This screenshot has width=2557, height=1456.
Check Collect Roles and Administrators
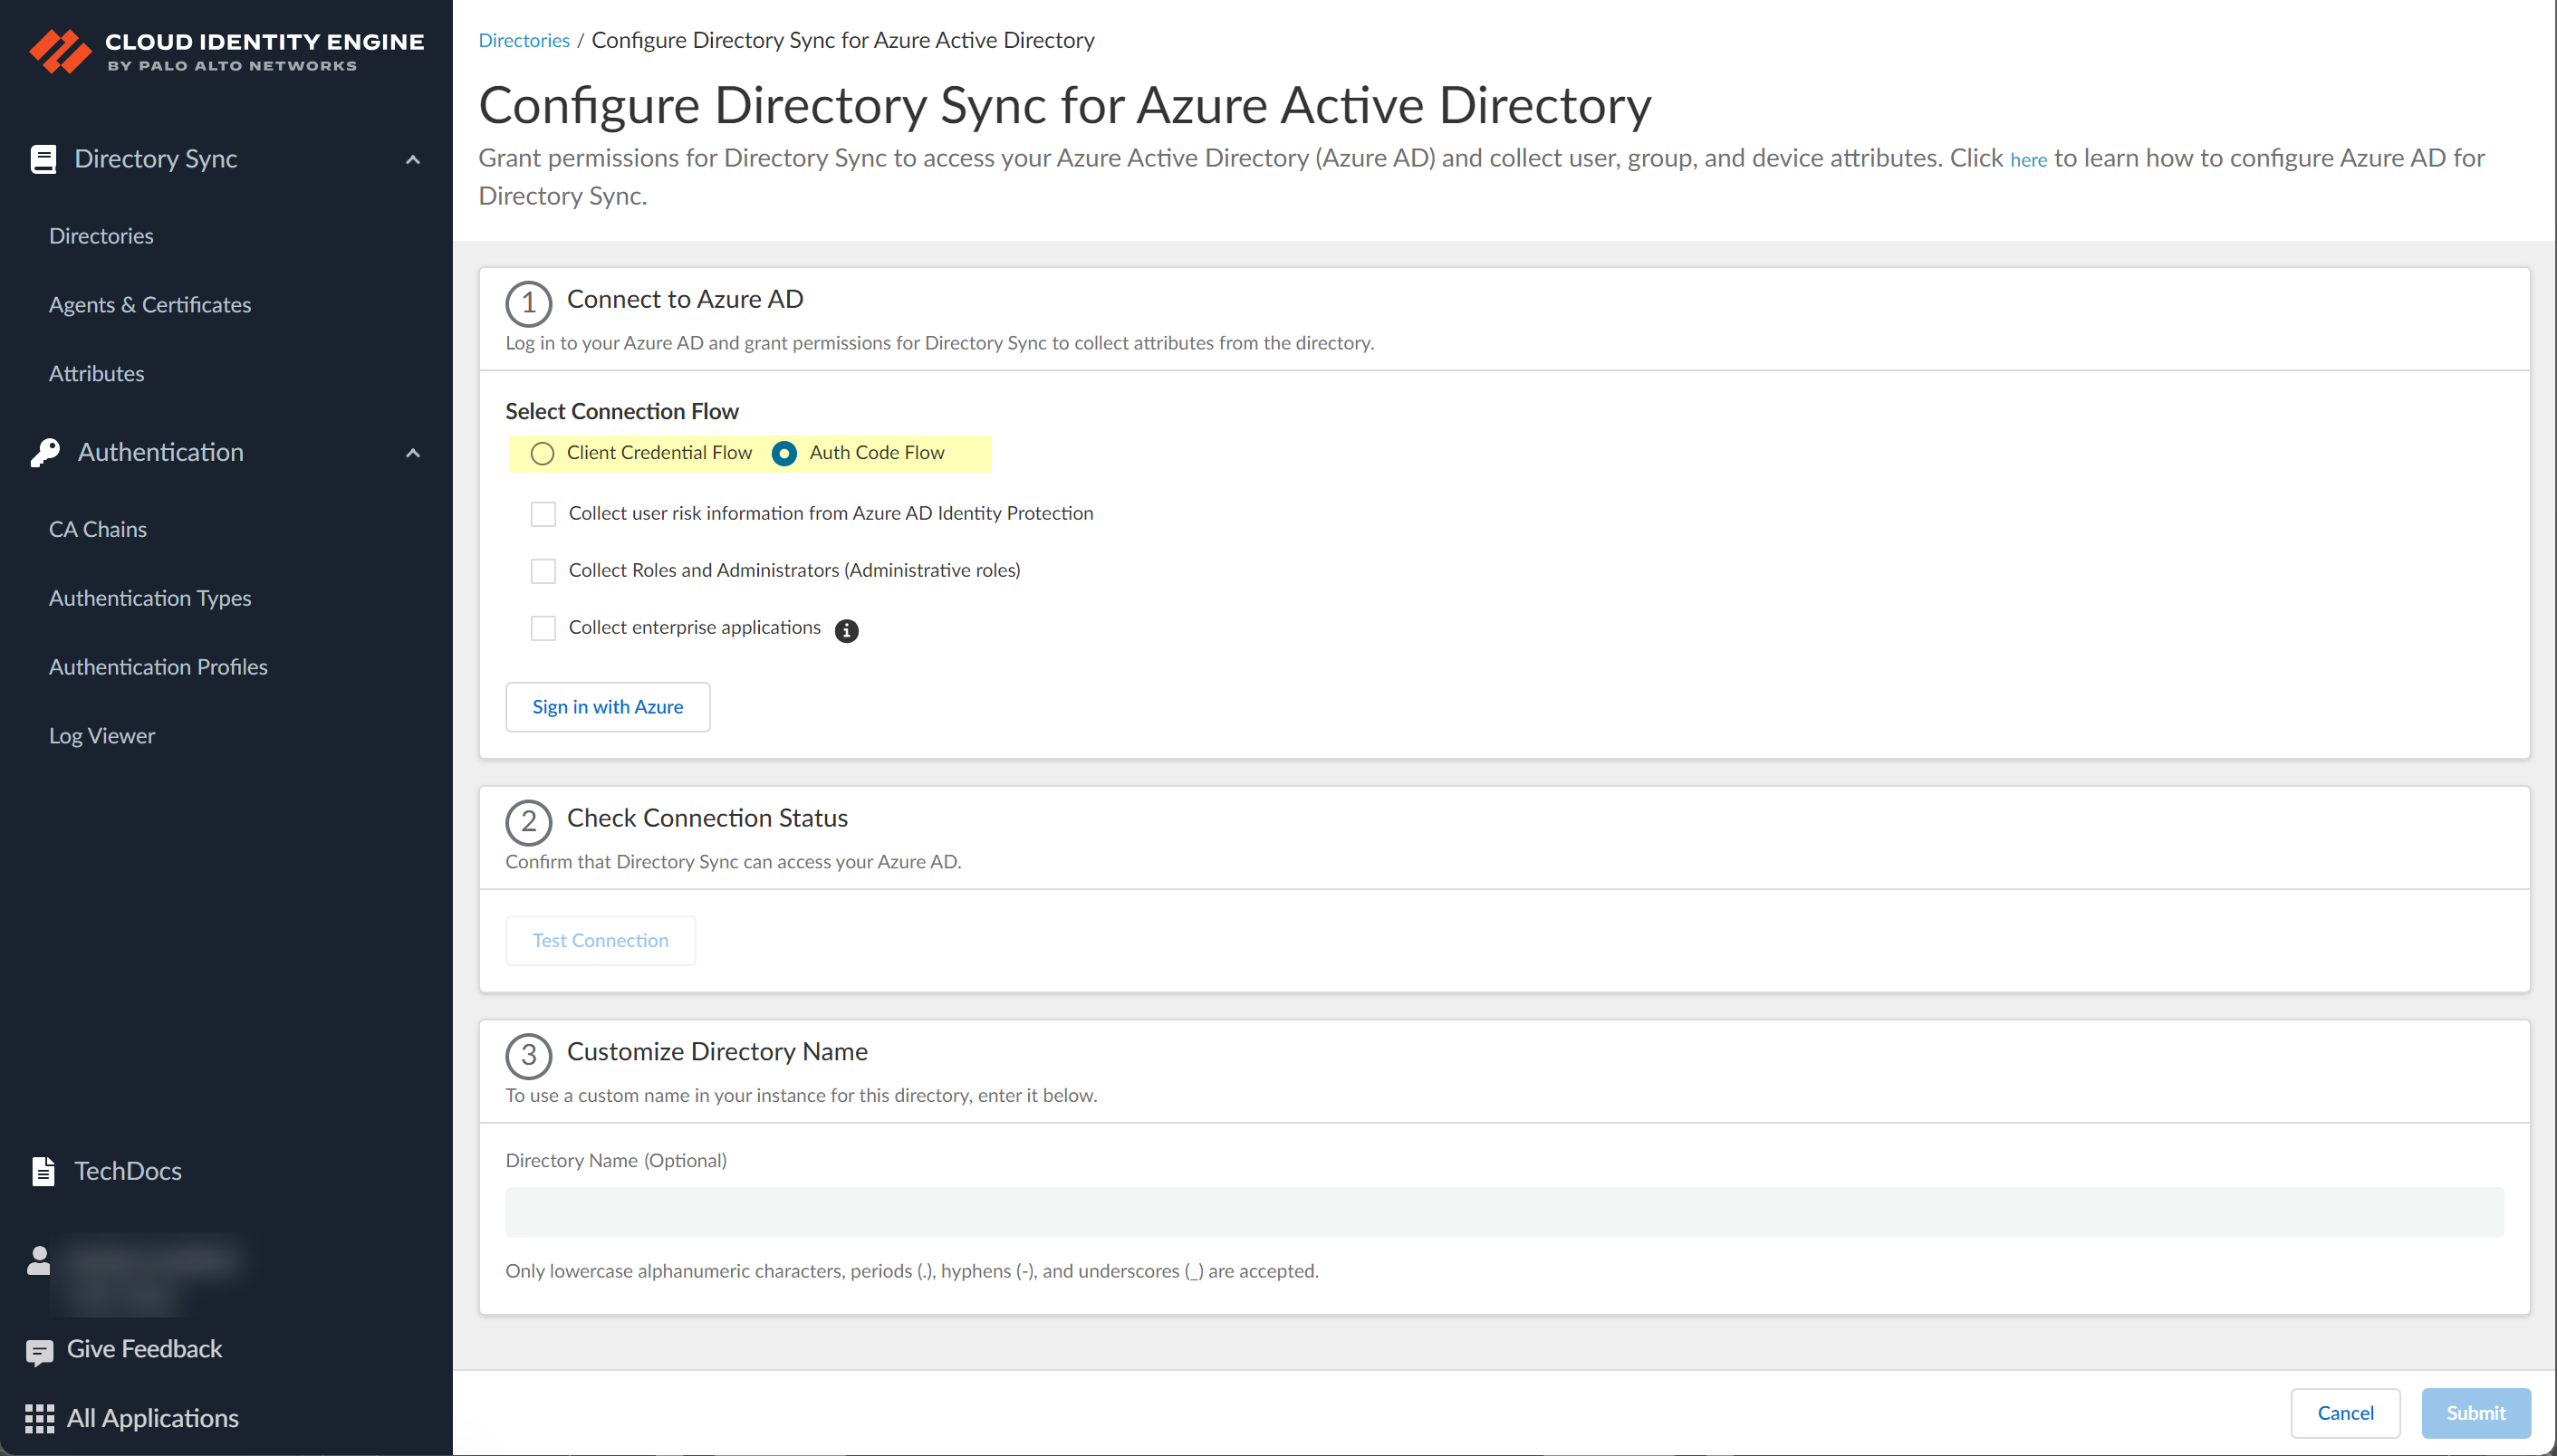click(x=543, y=570)
